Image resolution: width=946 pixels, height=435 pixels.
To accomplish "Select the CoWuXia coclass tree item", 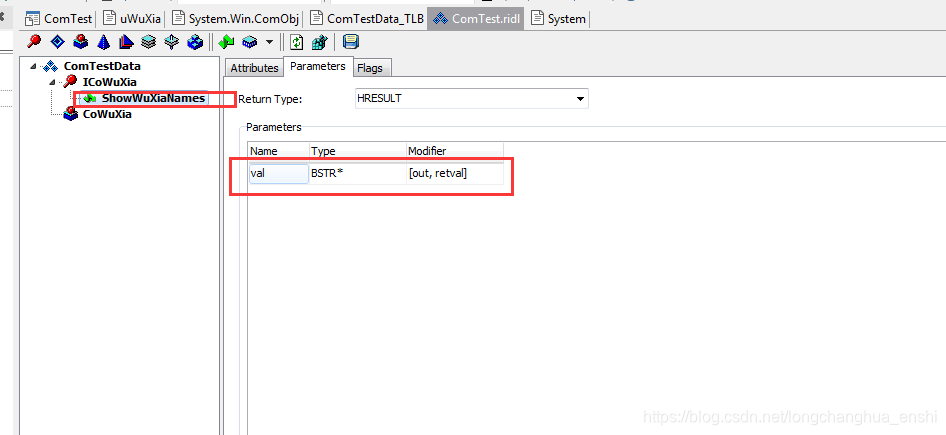I will tap(107, 114).
